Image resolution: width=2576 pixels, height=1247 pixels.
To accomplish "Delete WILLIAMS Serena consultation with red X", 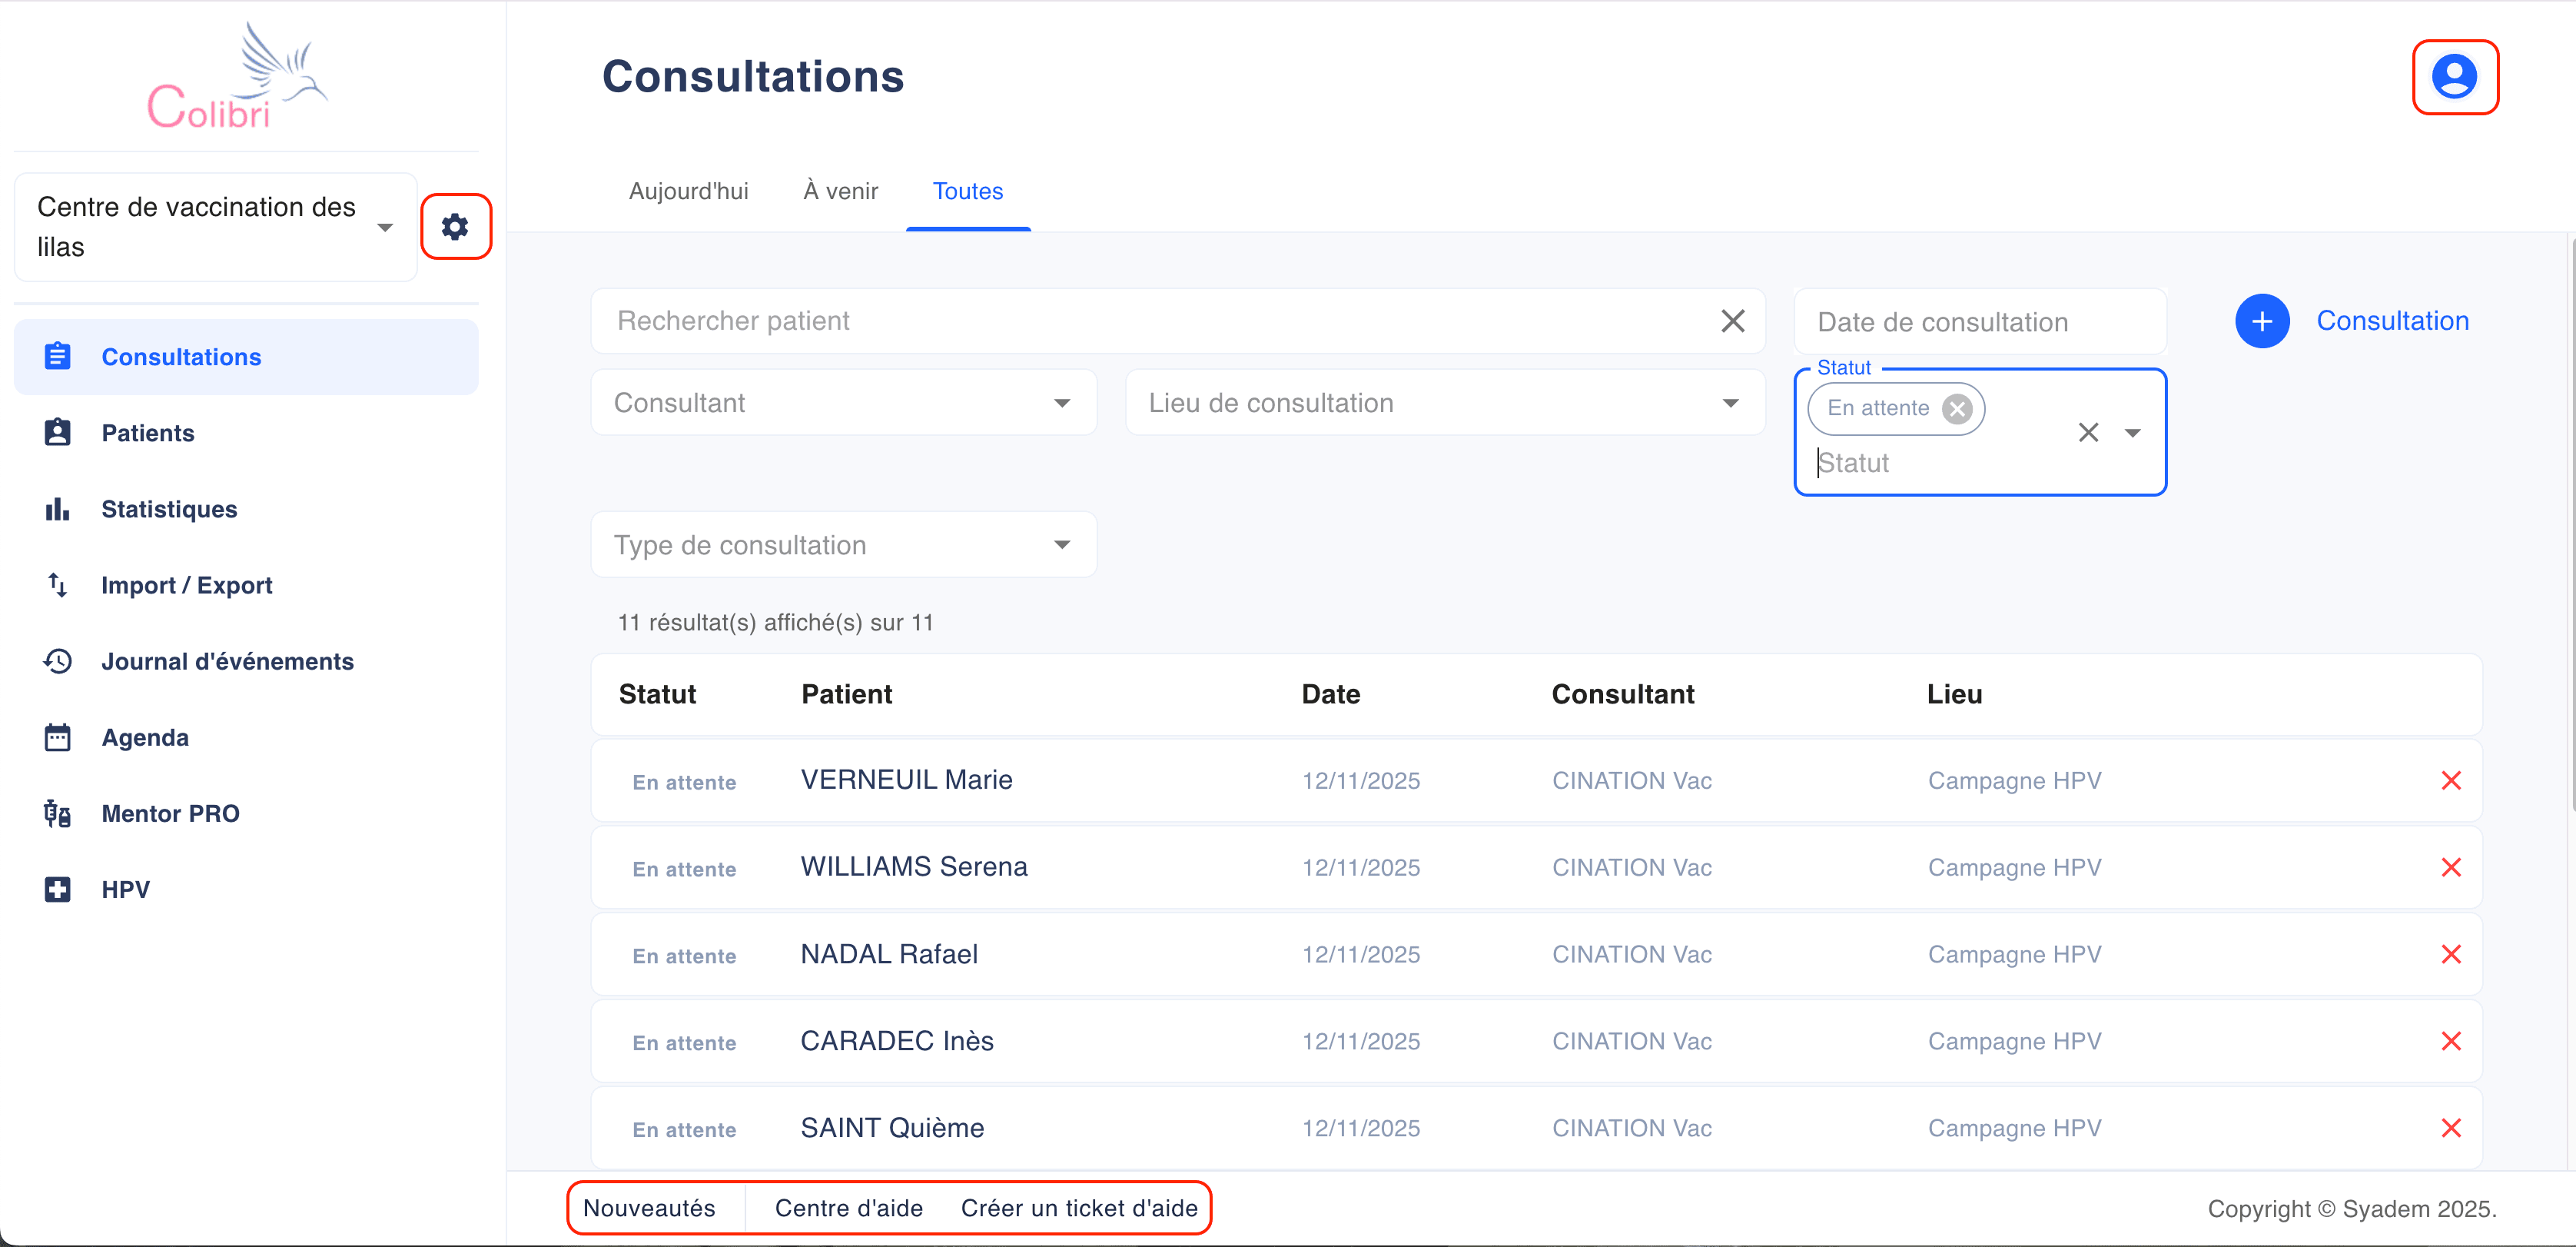I will (x=2451, y=867).
